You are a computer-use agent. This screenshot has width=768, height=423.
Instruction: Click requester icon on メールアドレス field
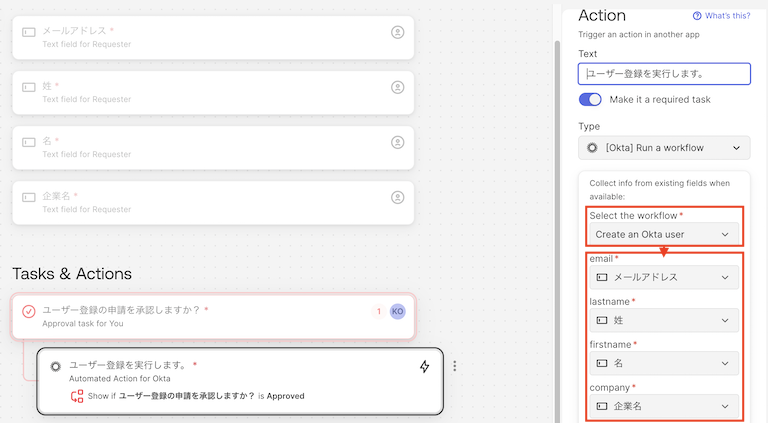(397, 33)
